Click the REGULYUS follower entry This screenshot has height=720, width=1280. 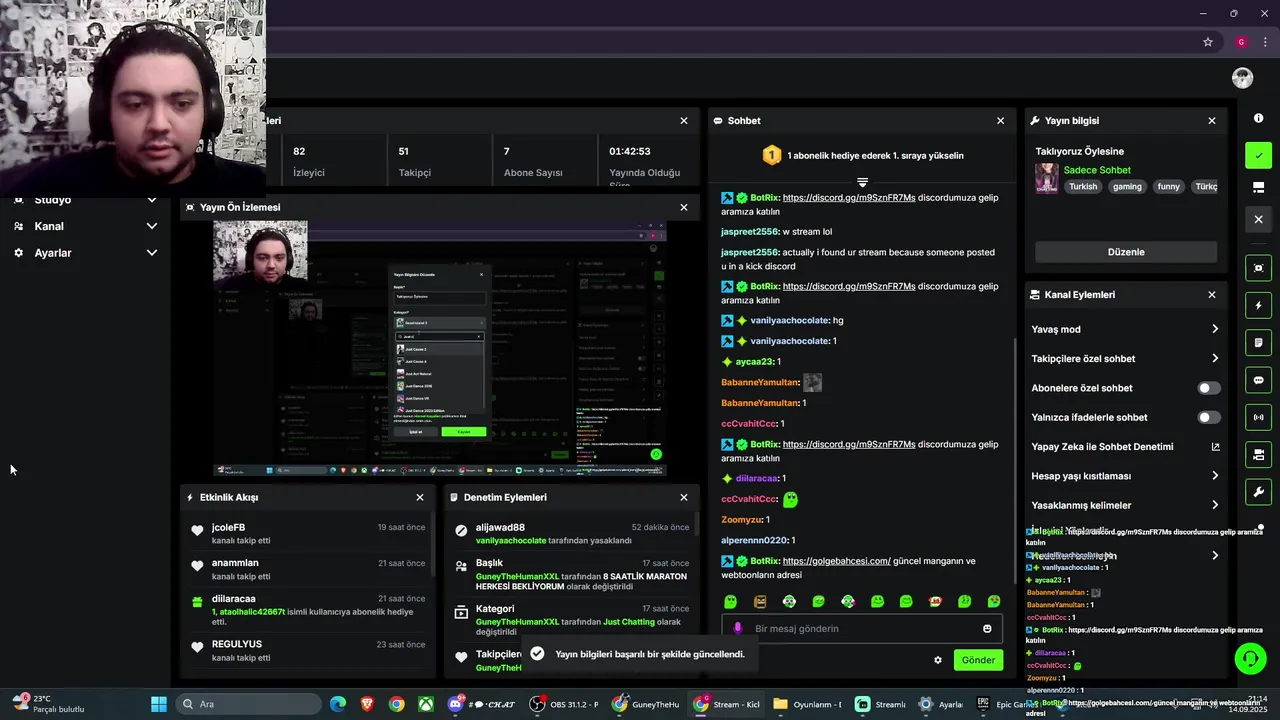tap(307, 650)
